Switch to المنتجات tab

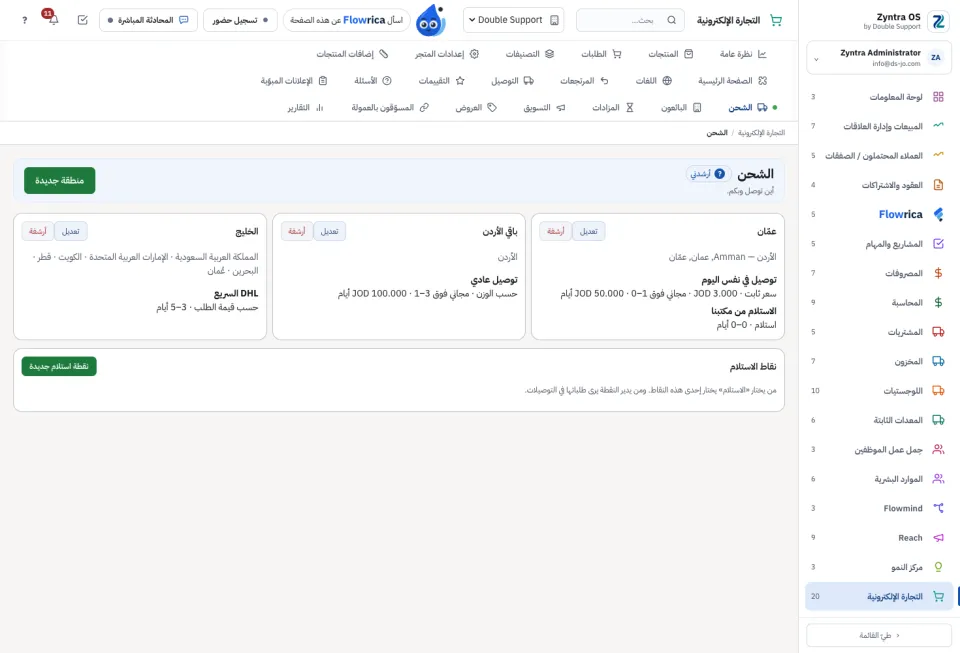click(x=670, y=54)
